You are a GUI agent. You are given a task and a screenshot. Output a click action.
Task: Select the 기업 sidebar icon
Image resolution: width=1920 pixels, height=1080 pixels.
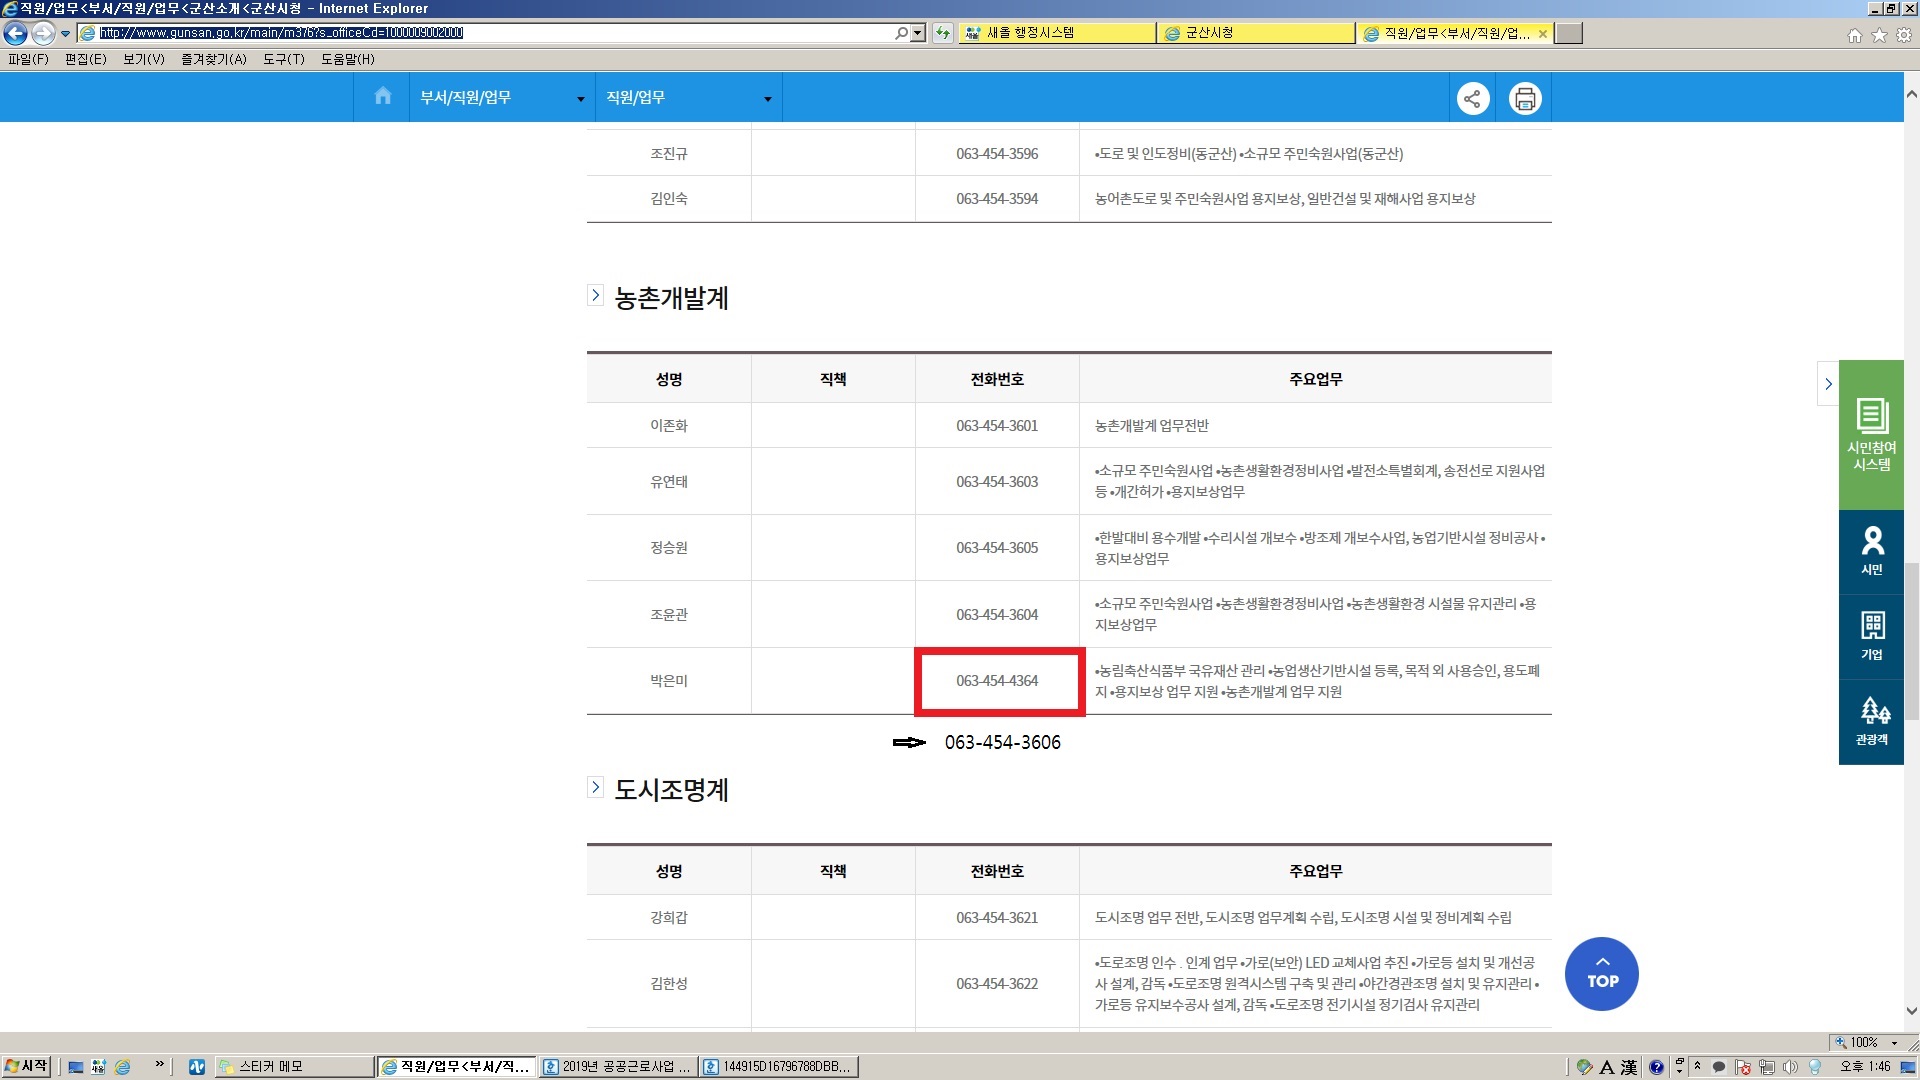(x=1870, y=637)
